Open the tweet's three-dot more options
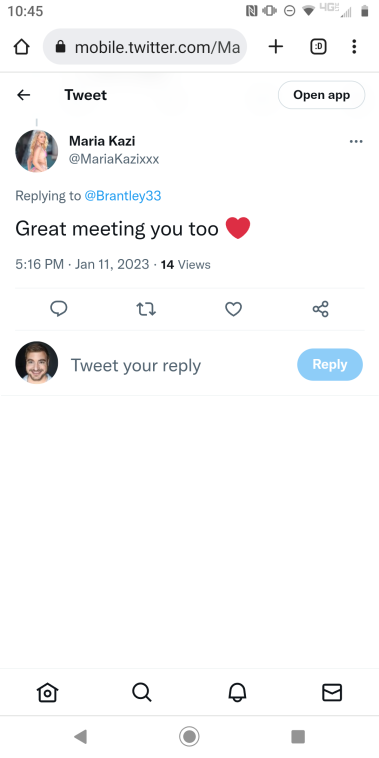 click(356, 142)
